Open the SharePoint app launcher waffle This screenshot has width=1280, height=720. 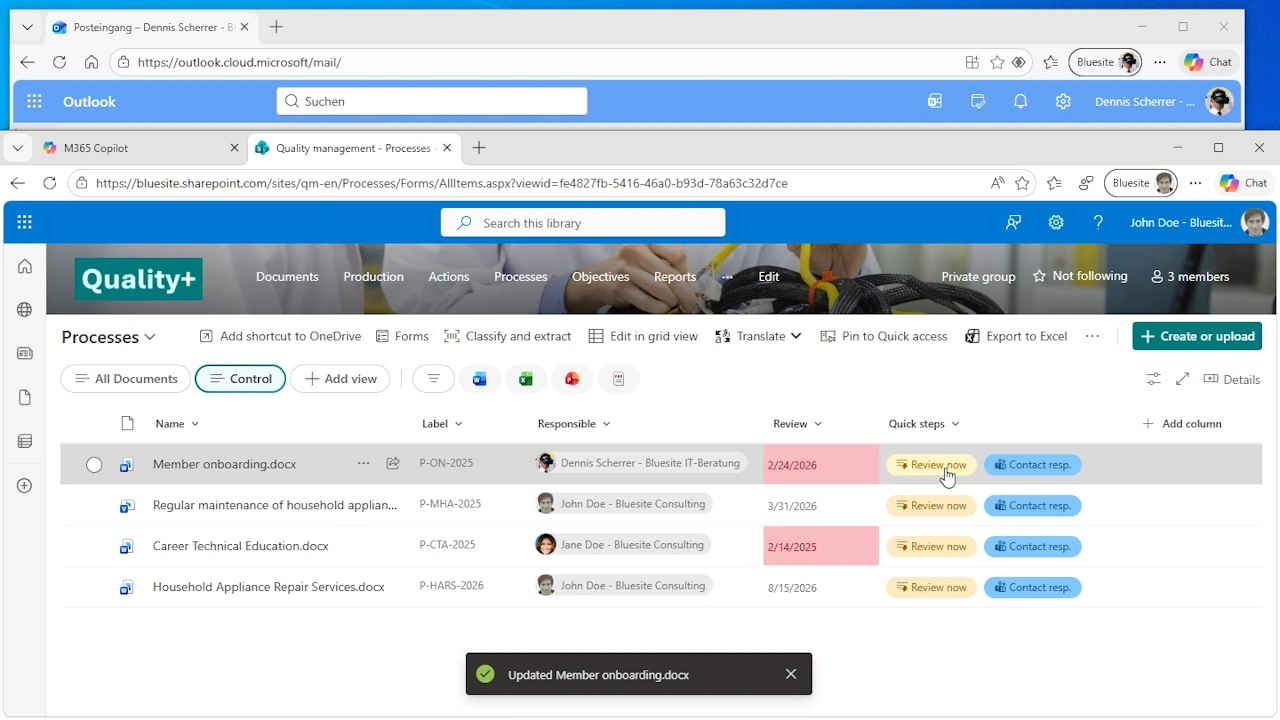tap(24, 223)
